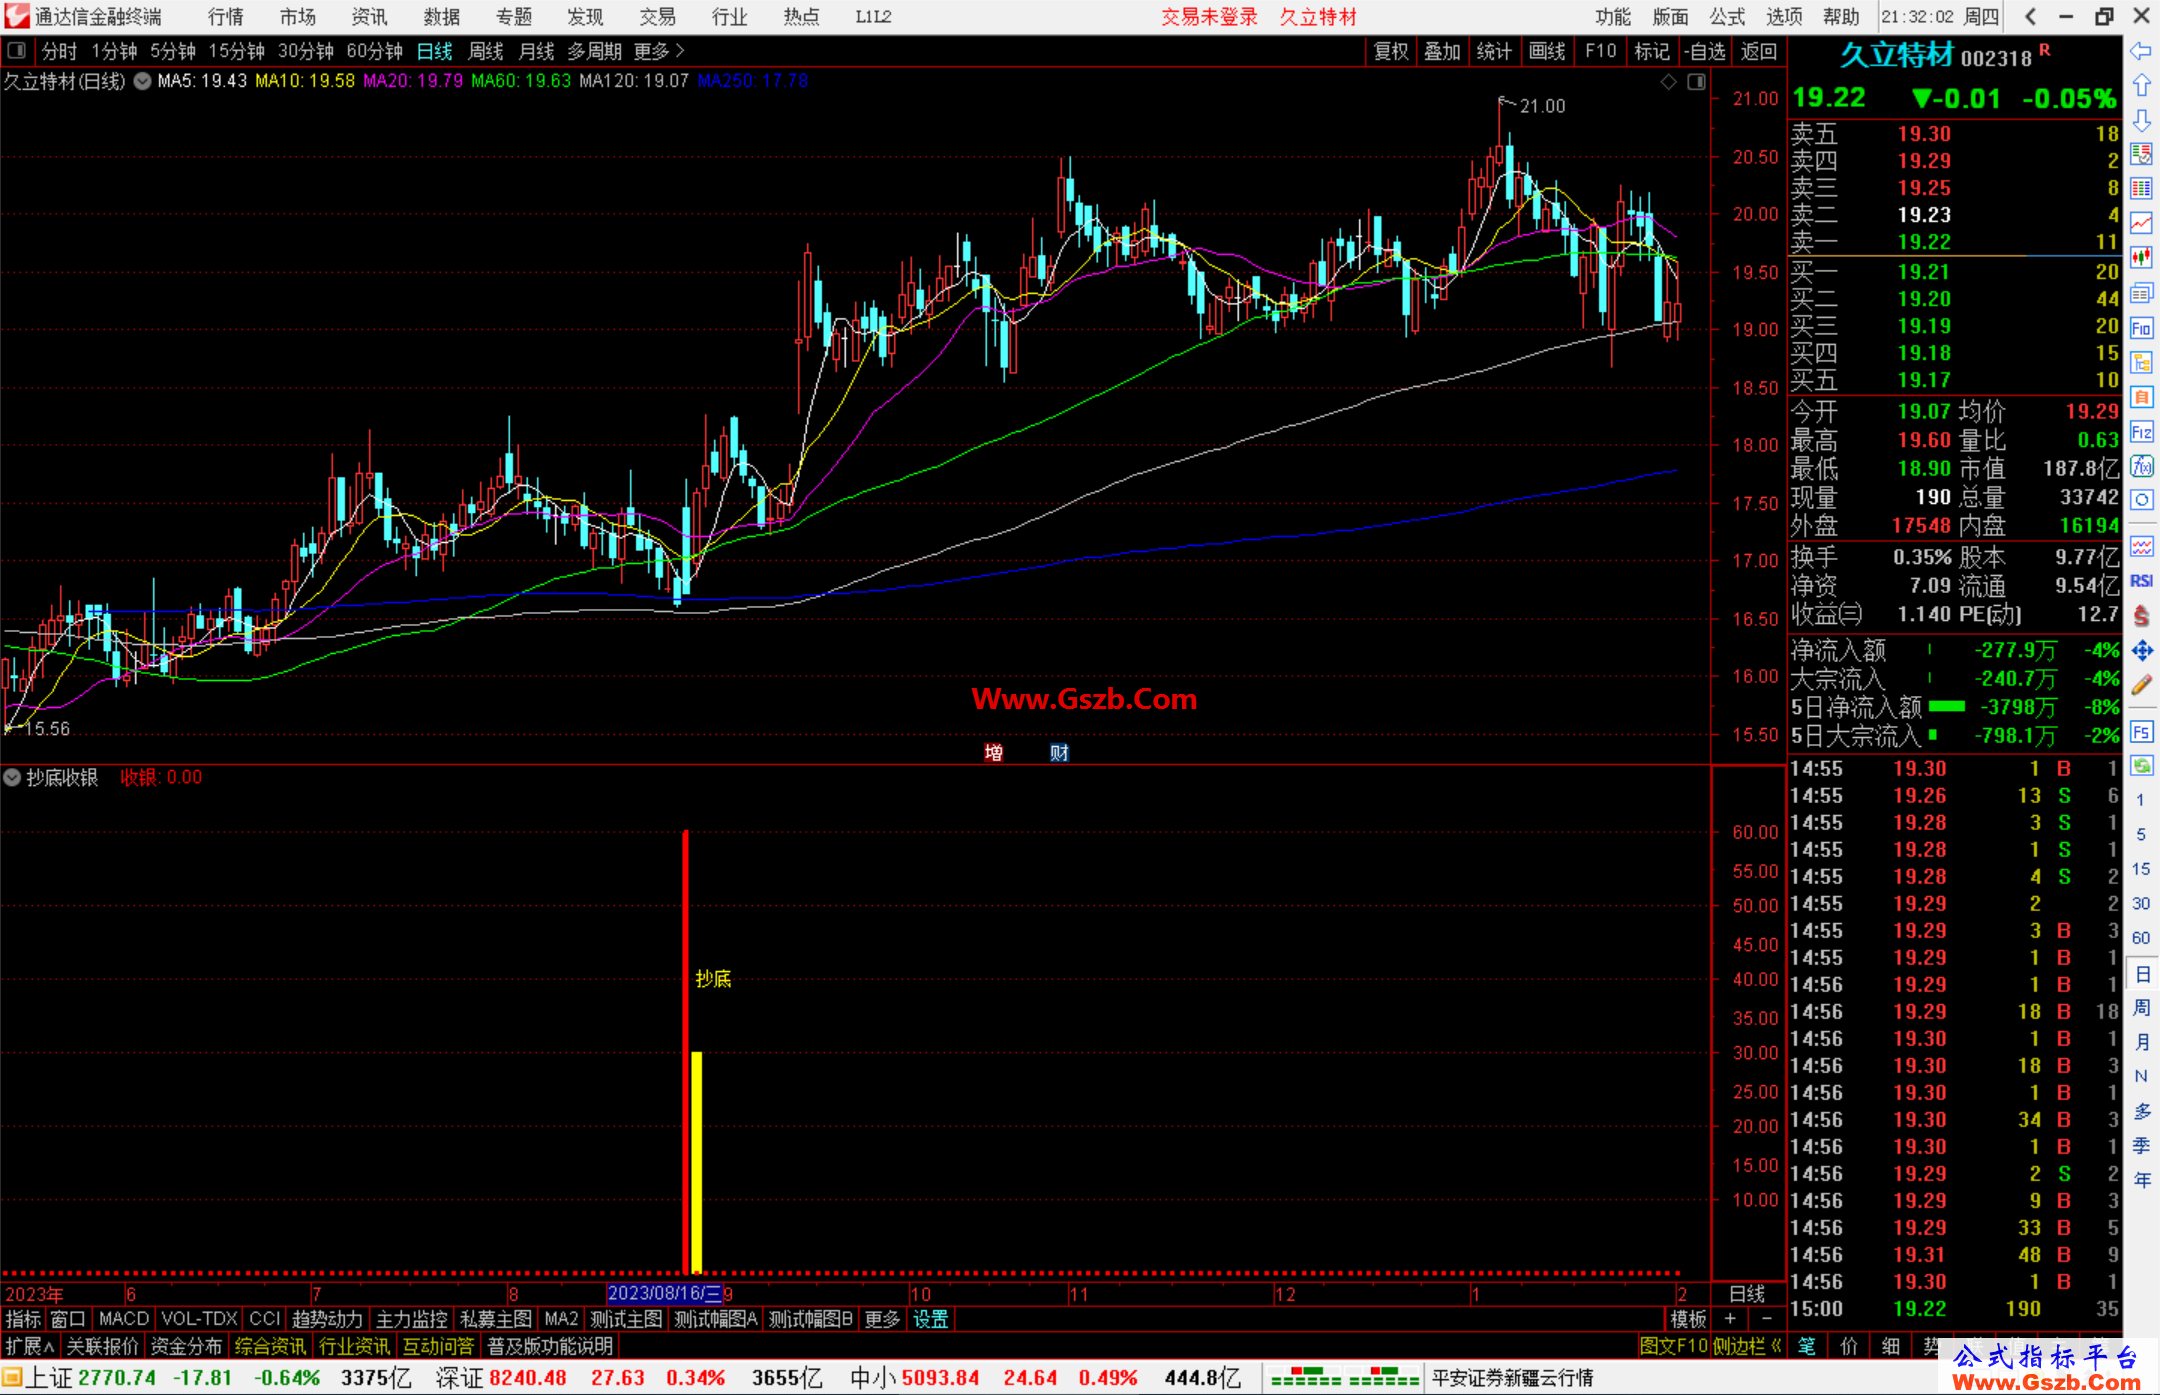Open the 图文F10 link
Viewport: 2160px width, 1395px height.
[x=1674, y=1346]
